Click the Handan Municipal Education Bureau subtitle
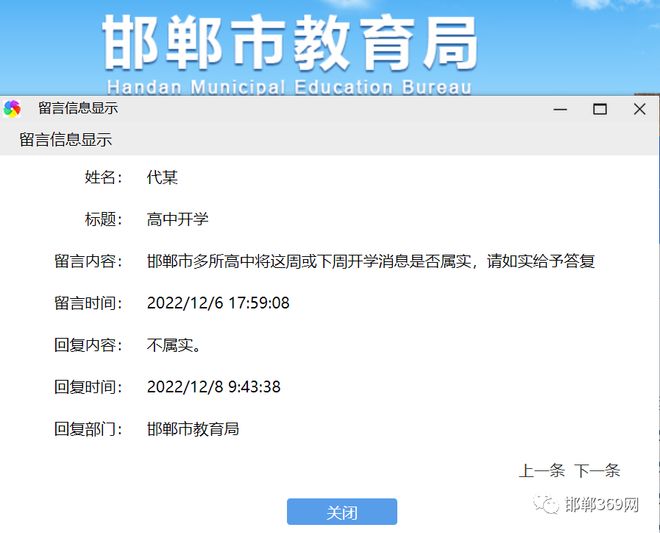This screenshot has width=660, height=533. click(289, 87)
